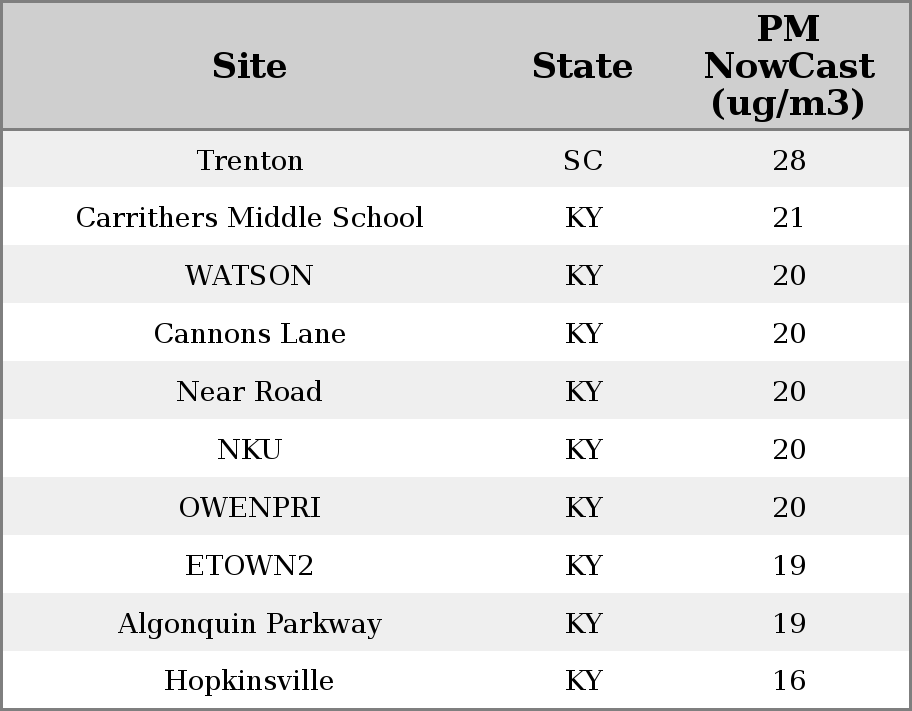This screenshot has height=711, width=912.
Task: Click the PM value 16
Action: (789, 681)
